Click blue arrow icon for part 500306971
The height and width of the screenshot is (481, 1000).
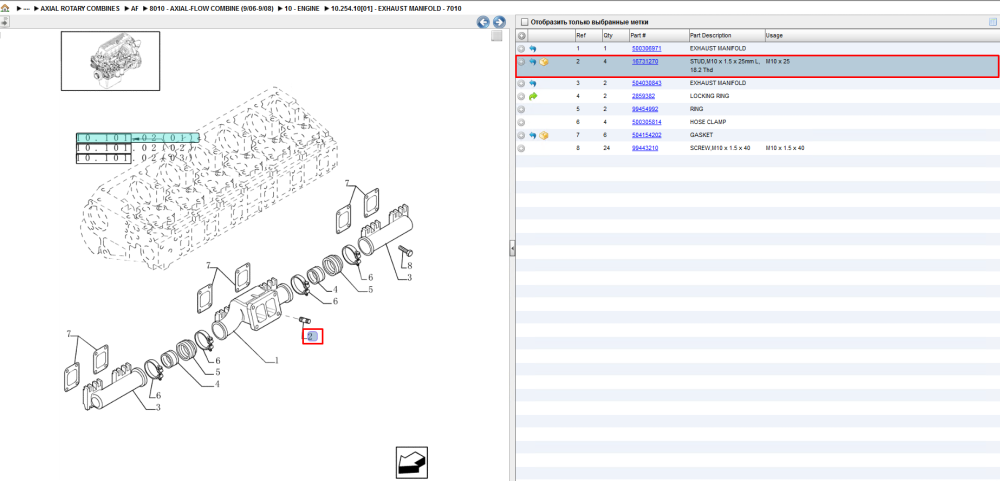[x=533, y=48]
